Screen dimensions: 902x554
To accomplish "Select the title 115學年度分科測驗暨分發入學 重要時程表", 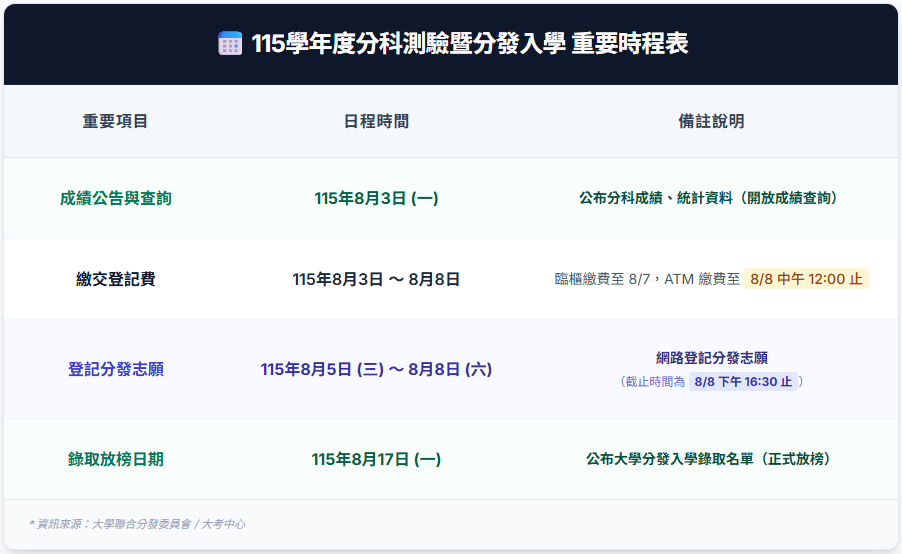I will coord(469,44).
